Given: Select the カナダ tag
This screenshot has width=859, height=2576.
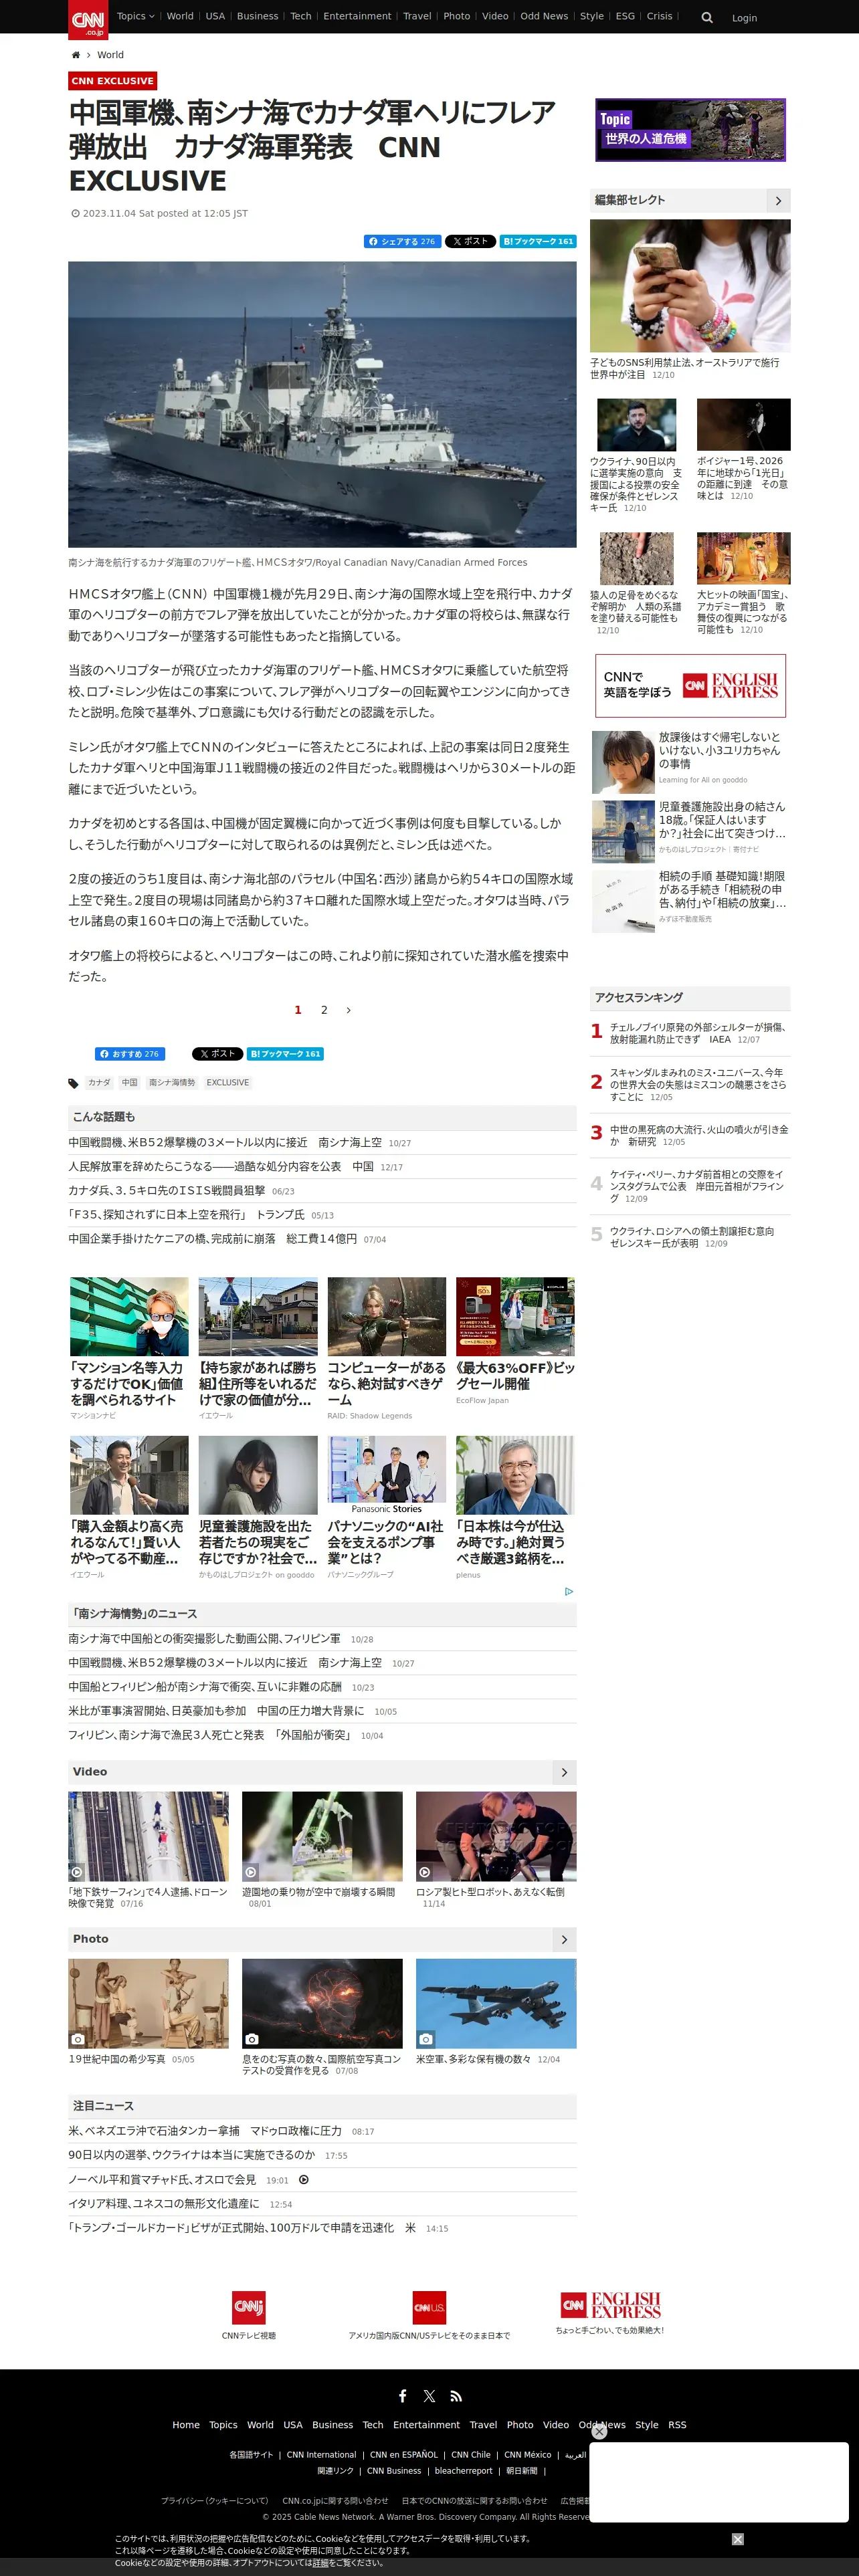Looking at the screenshot, I should [99, 1083].
